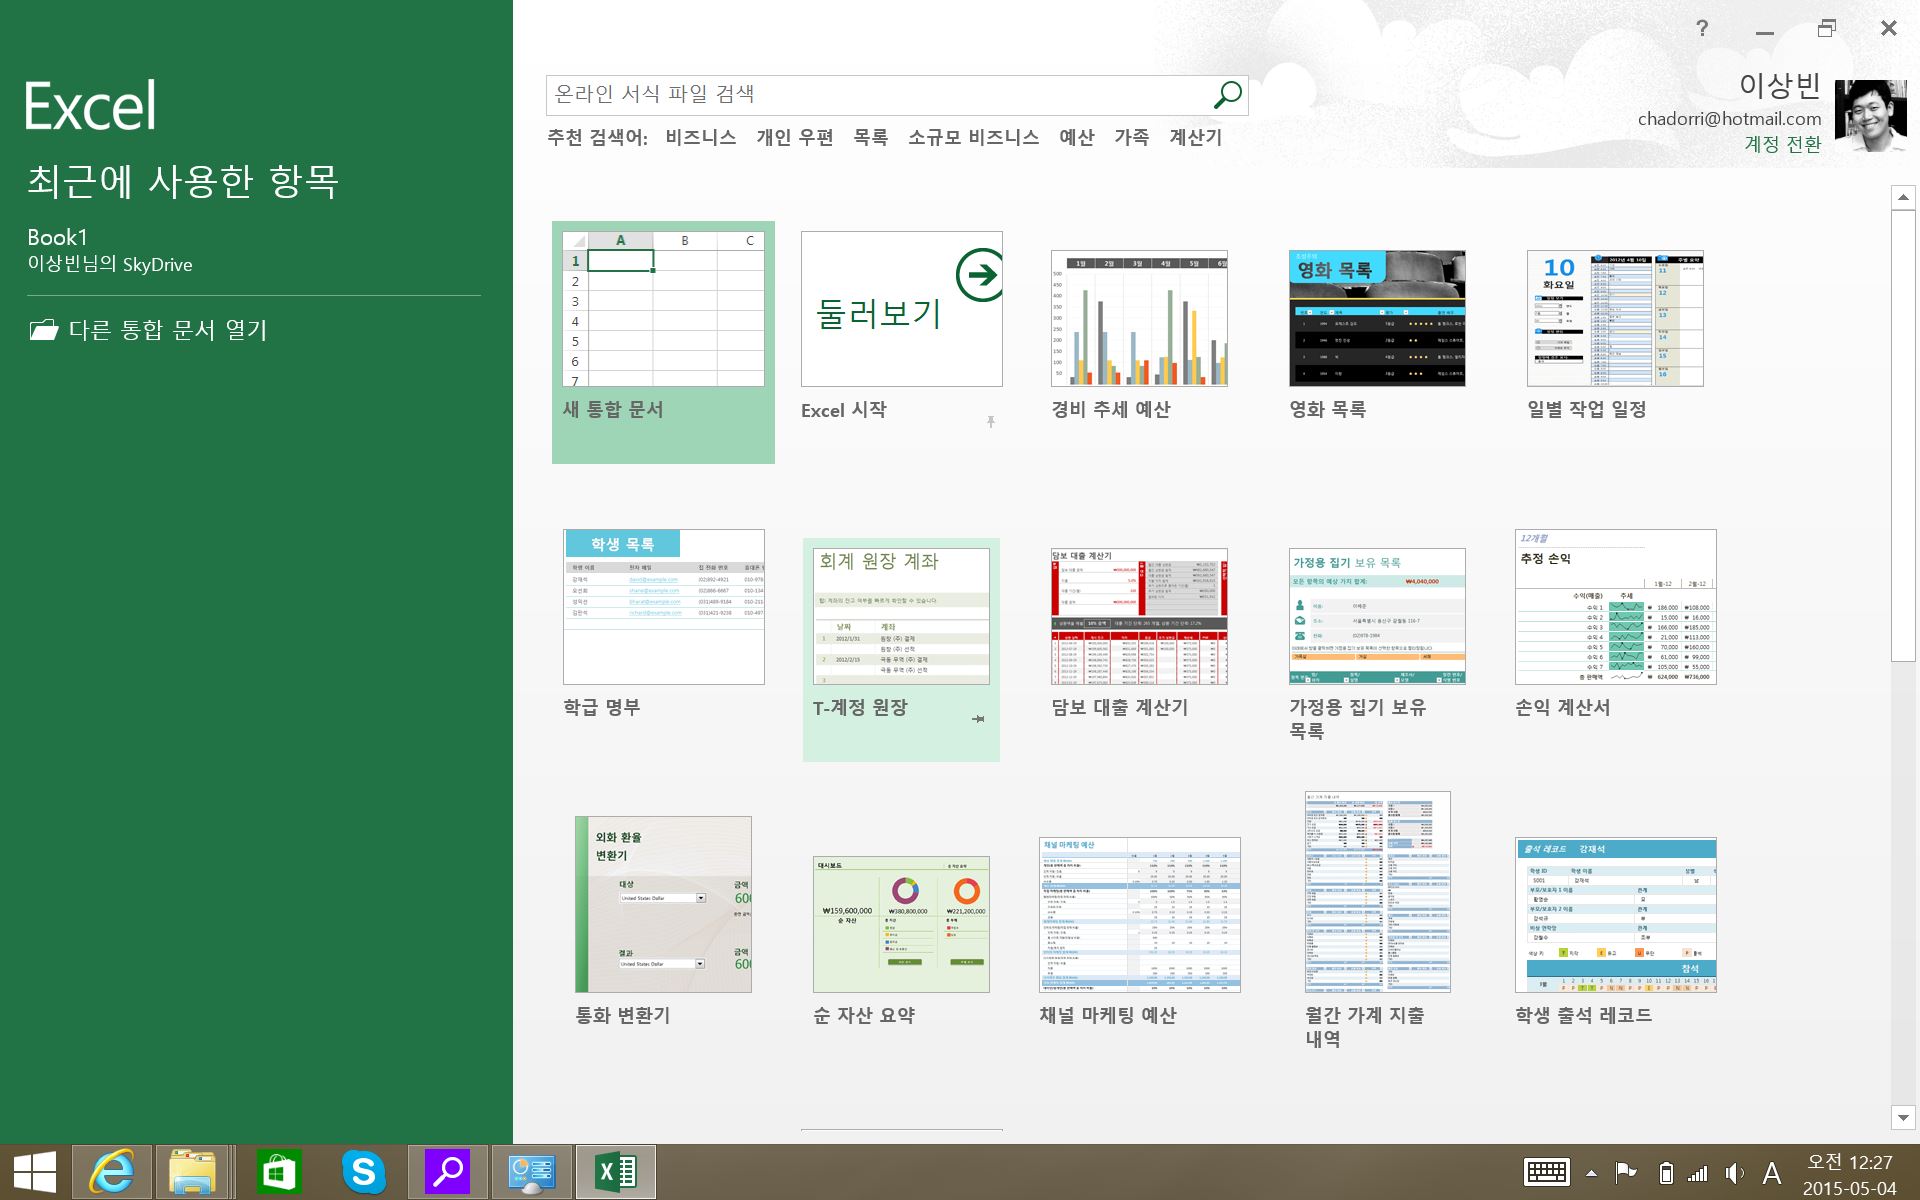Screen dimensions: 1920x1200
Task: Open network signal tray icon
Action: coord(1698,1173)
